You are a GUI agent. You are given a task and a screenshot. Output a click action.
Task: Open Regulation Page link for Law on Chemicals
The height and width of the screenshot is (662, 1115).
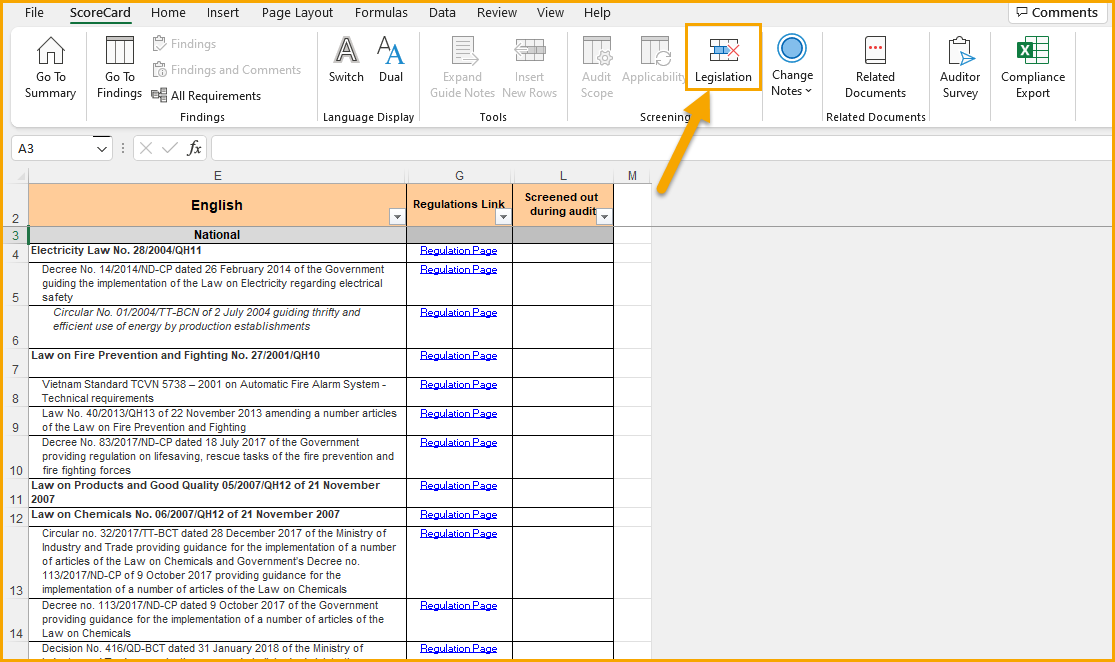tap(459, 515)
